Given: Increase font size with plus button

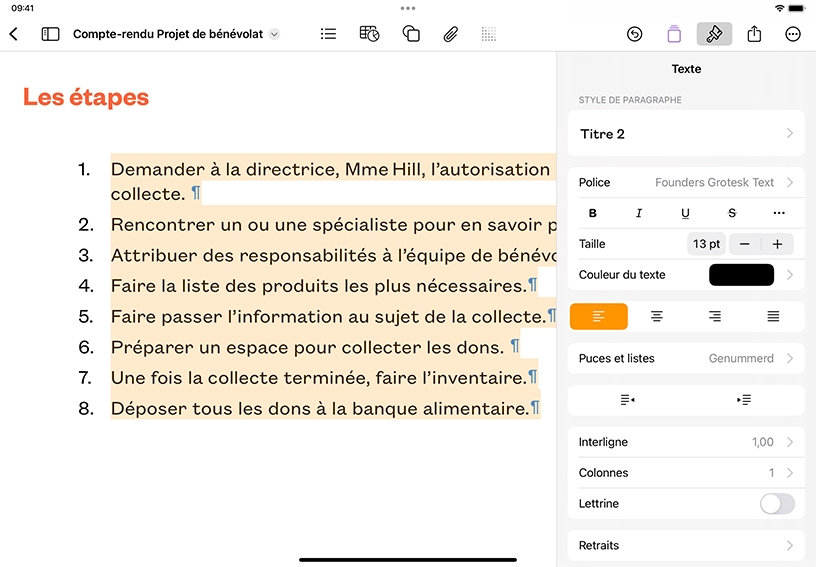Looking at the screenshot, I should pyautogui.click(x=777, y=244).
